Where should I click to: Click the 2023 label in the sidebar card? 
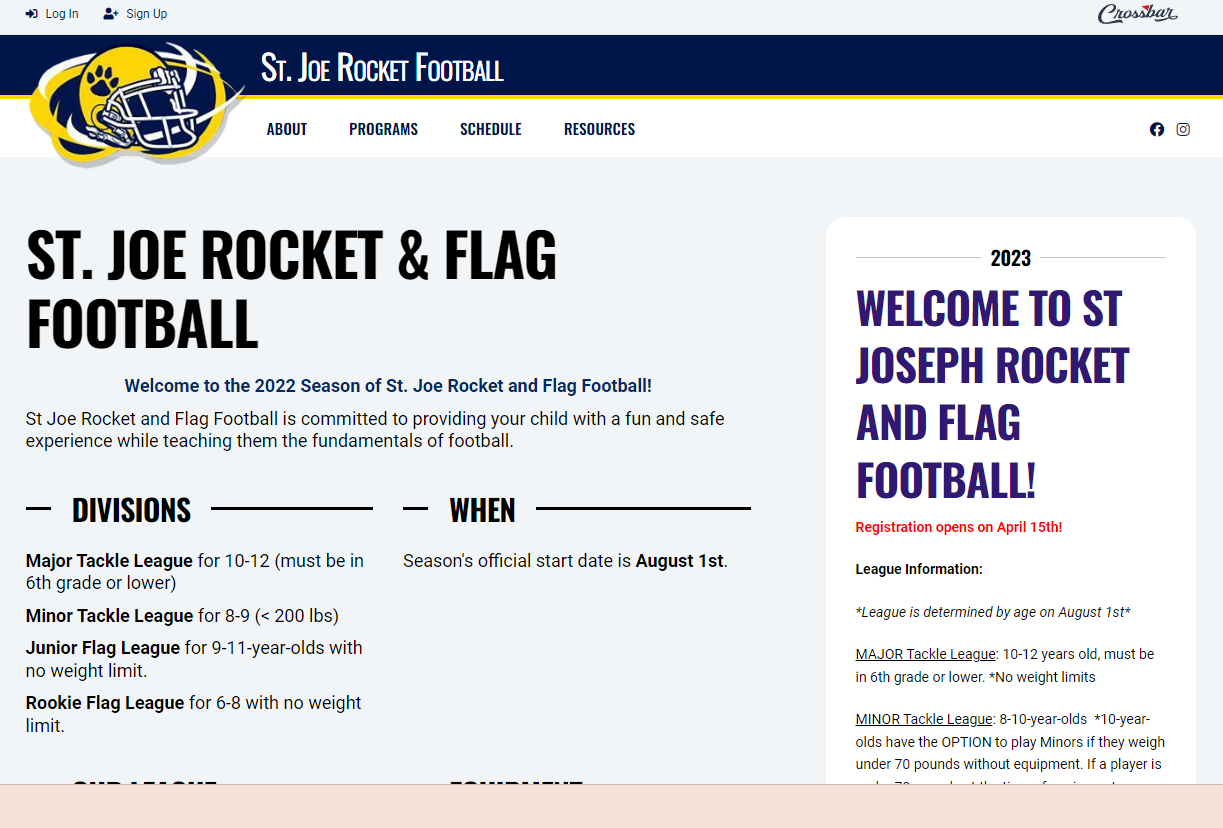1010,259
